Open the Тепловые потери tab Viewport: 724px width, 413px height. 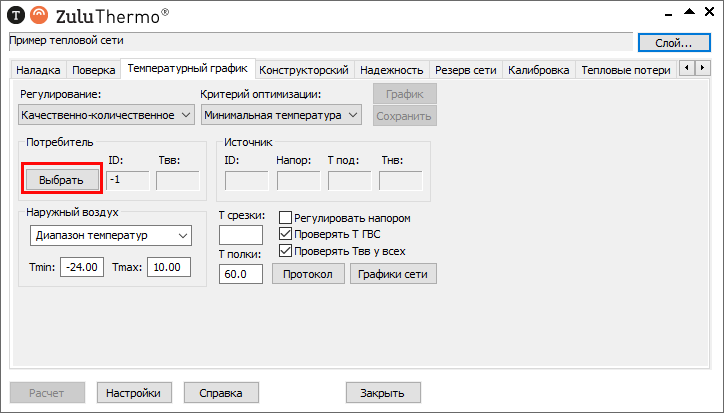(626, 70)
